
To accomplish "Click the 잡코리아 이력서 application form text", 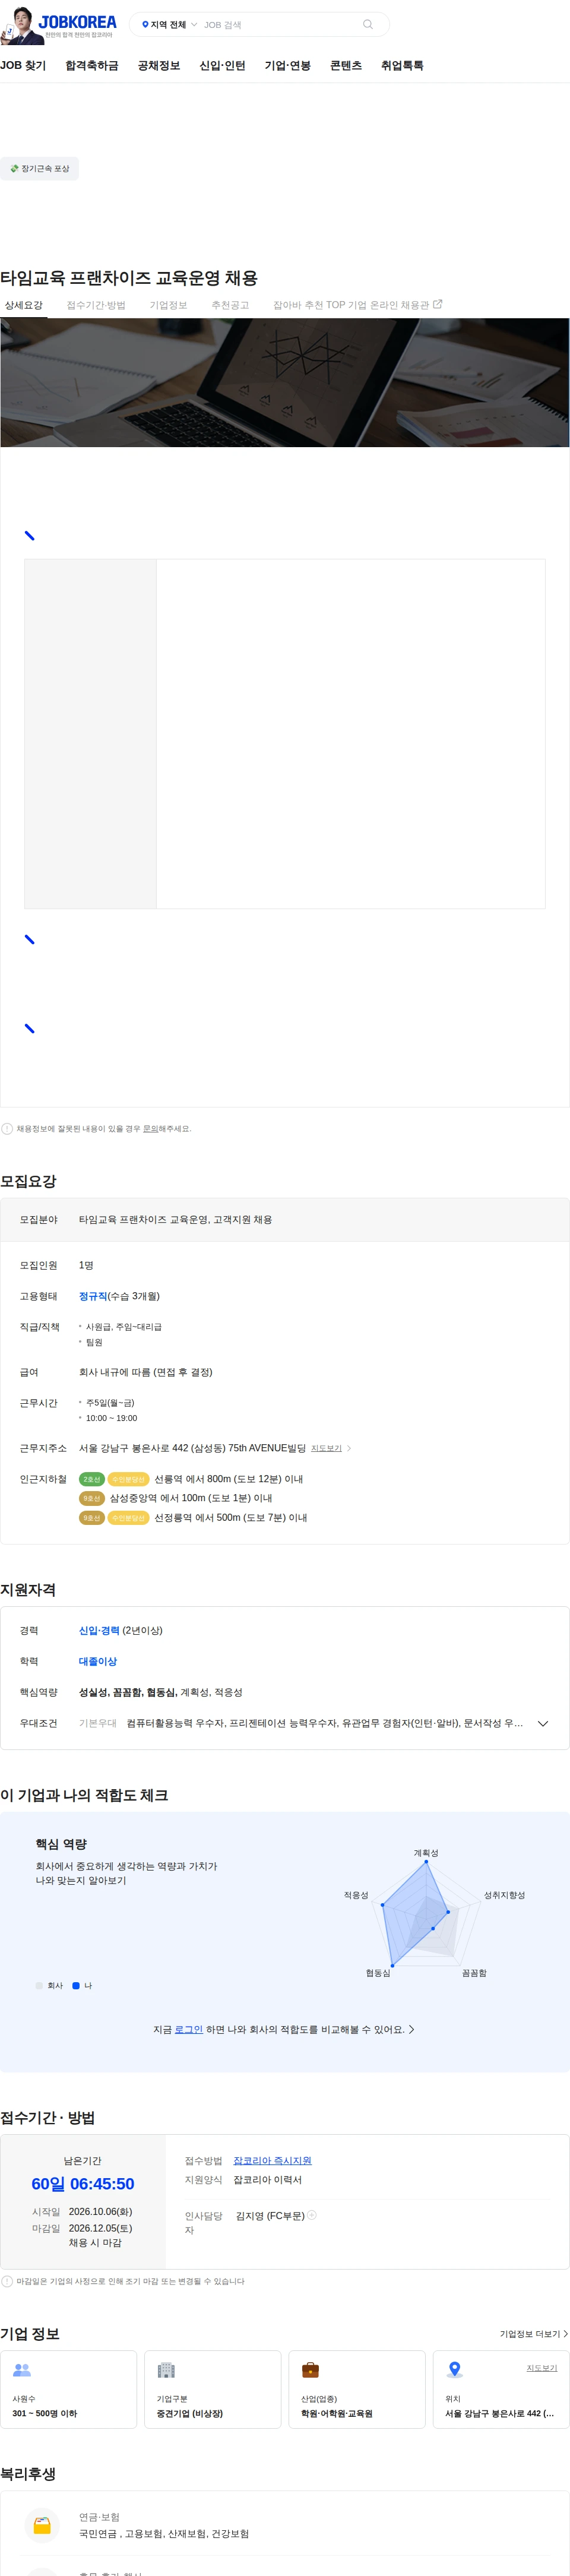I will [267, 2179].
